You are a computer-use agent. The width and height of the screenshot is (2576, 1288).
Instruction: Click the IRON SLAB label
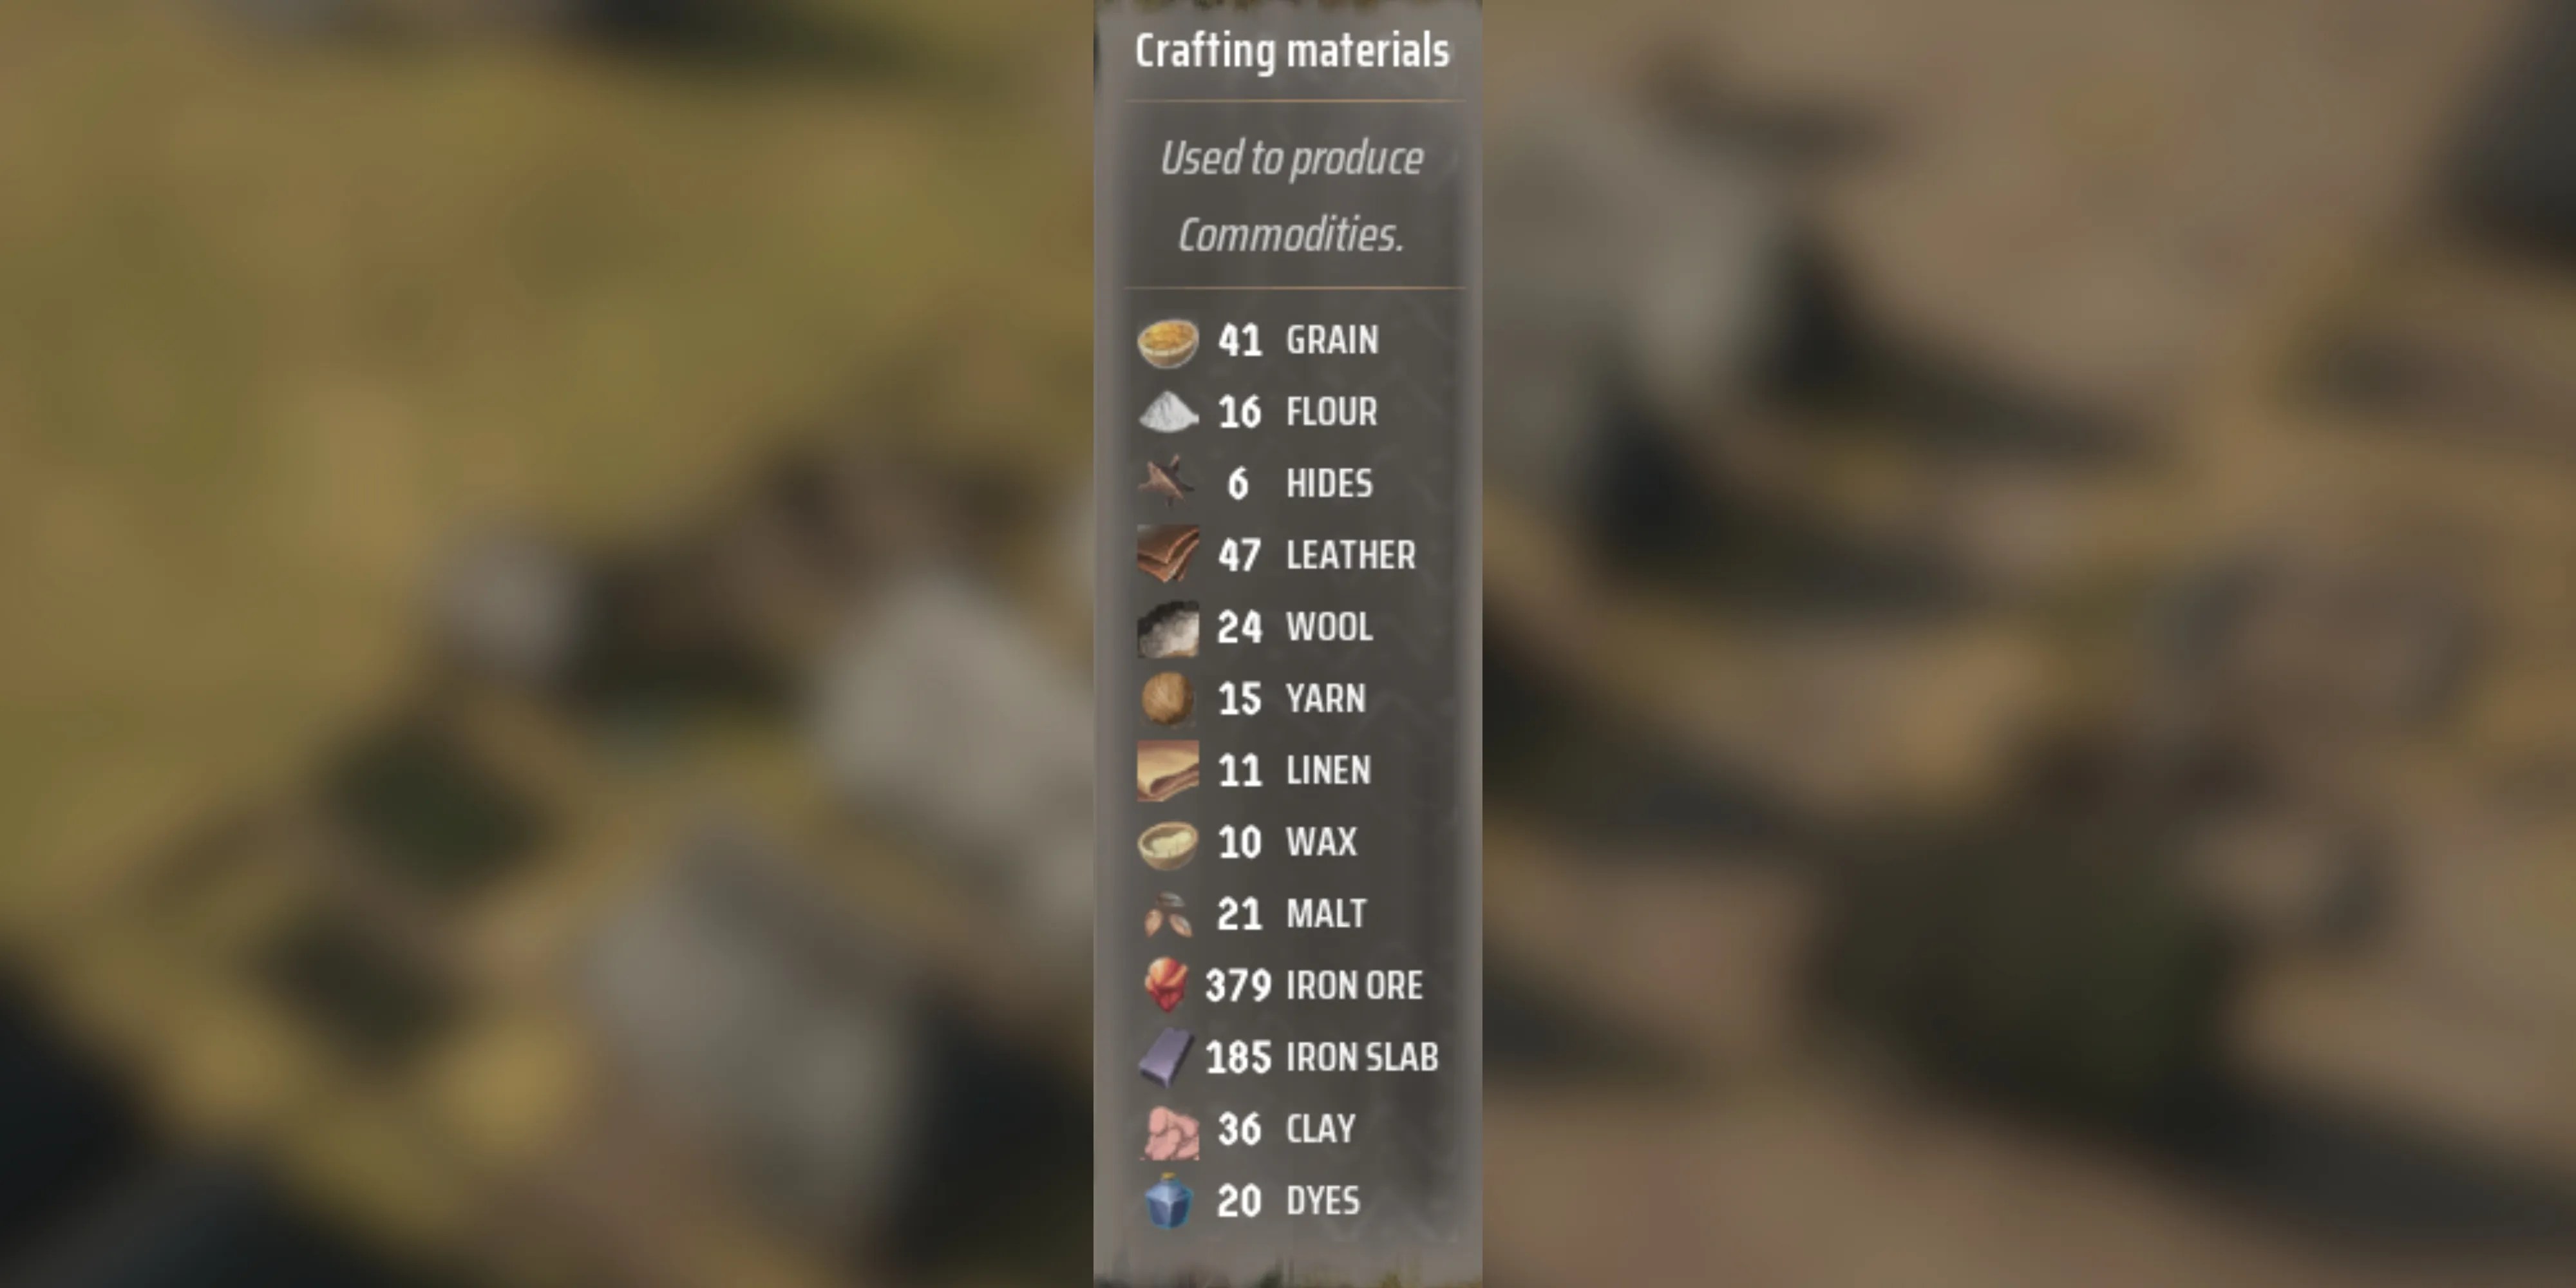point(1362,1057)
